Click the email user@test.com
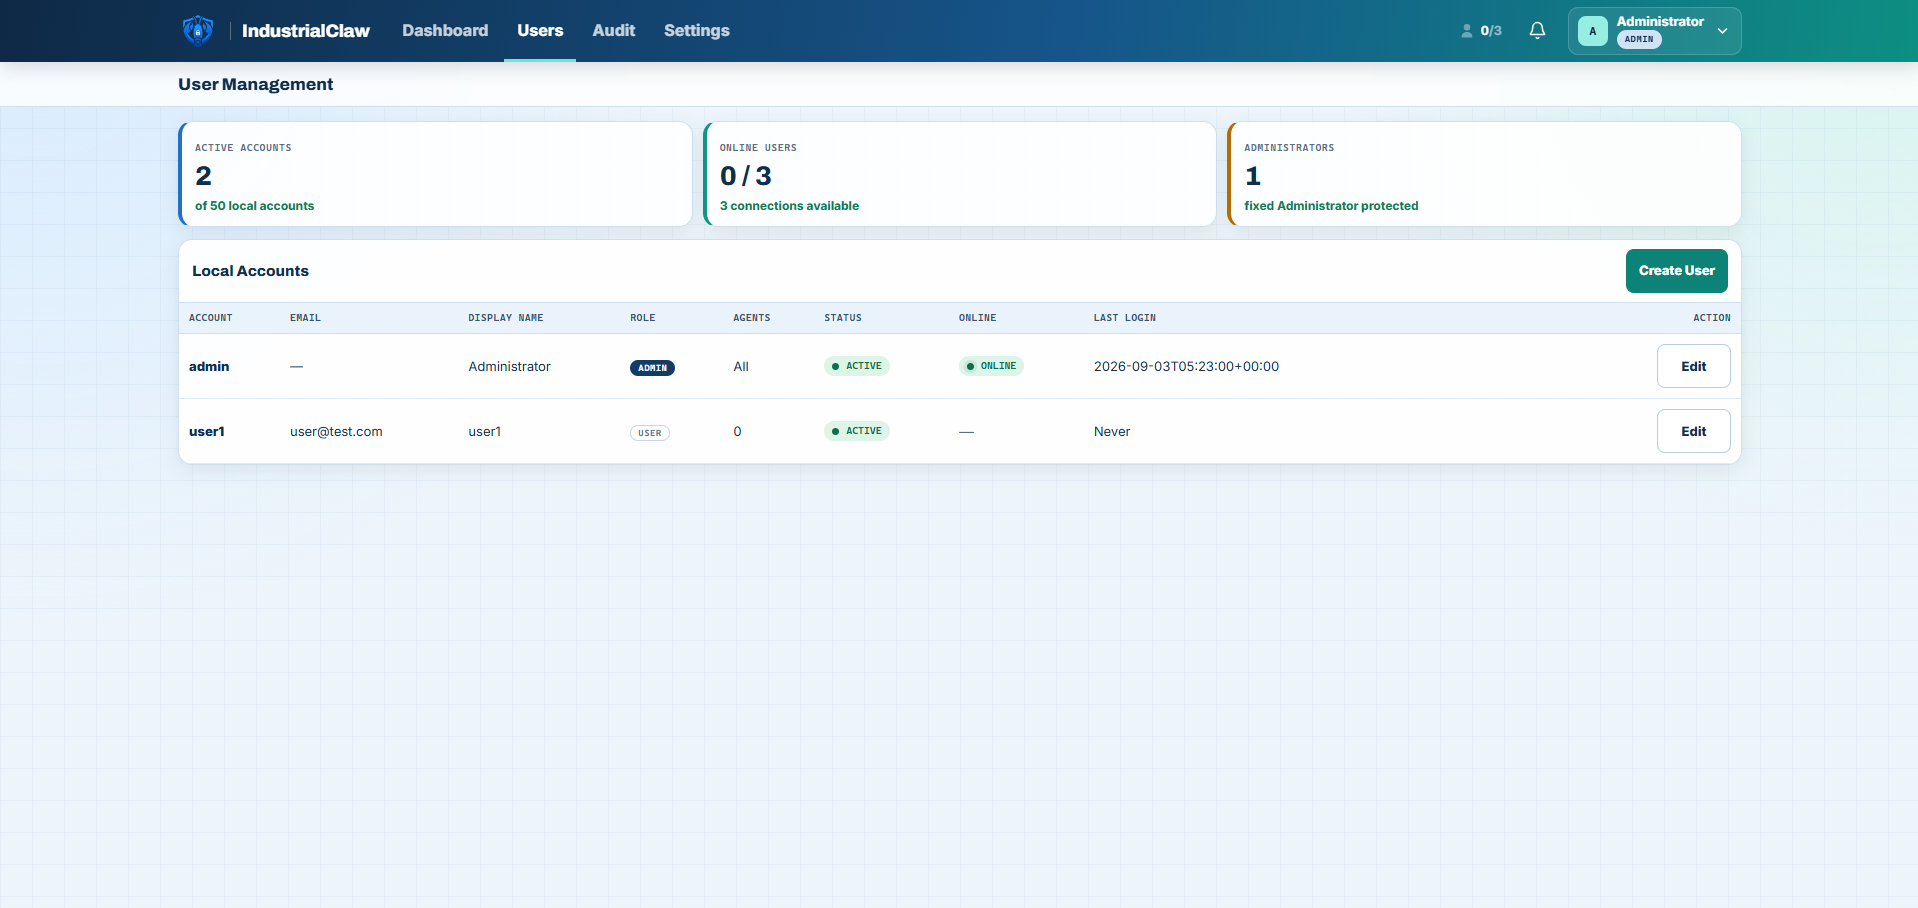The image size is (1918, 908). (x=336, y=432)
